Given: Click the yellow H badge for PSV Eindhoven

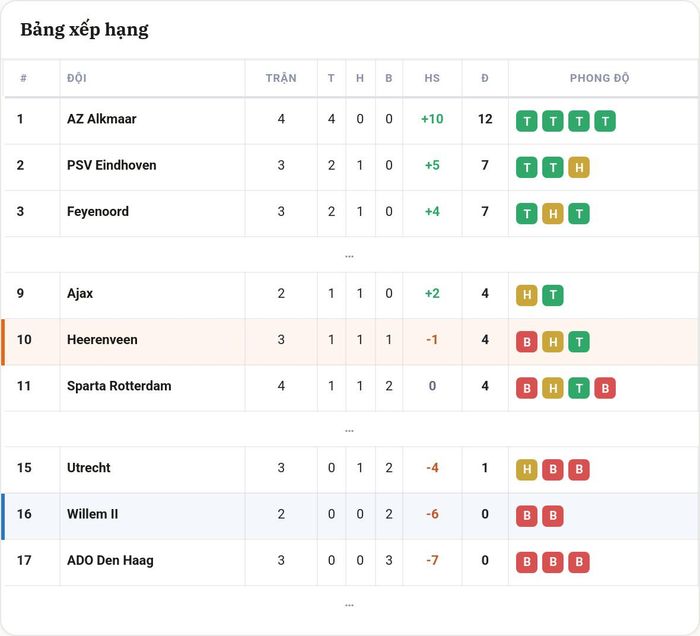Looking at the screenshot, I should click(x=579, y=167).
